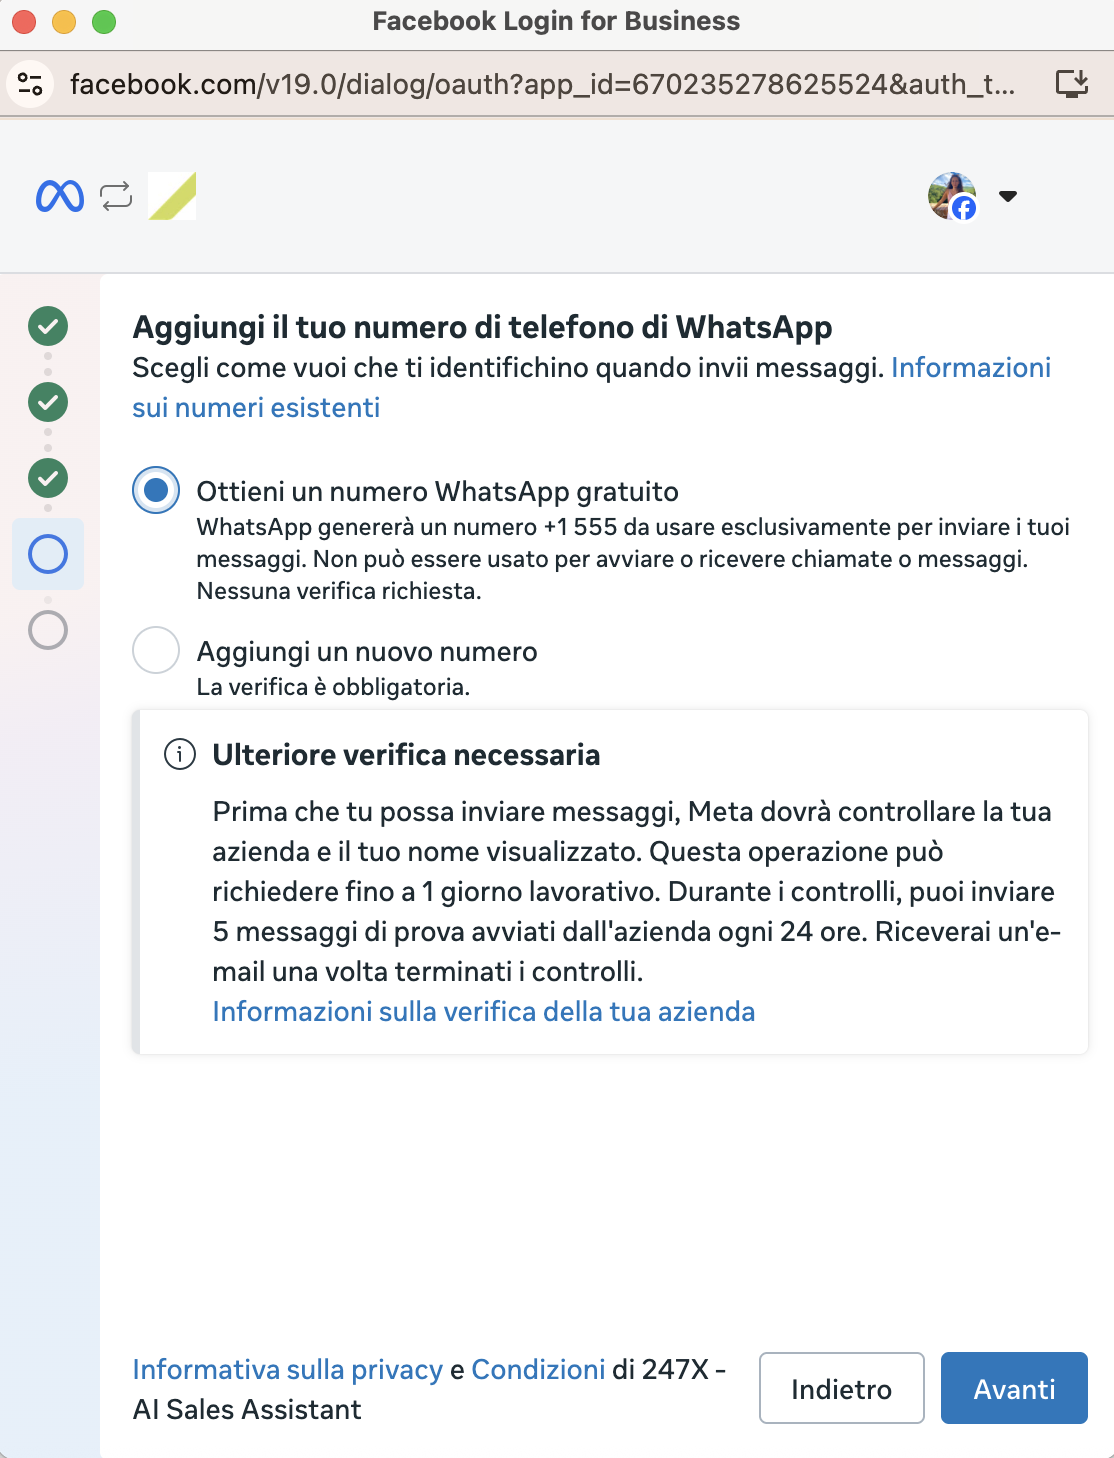
Task: Click the Indietro button
Action: [x=842, y=1388]
